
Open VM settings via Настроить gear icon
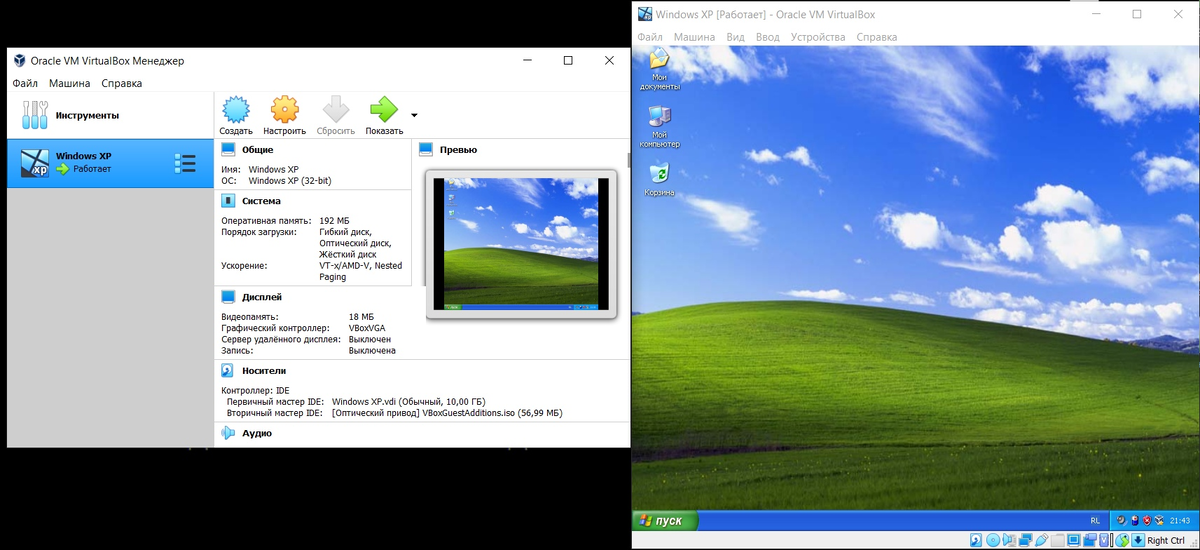pos(285,110)
